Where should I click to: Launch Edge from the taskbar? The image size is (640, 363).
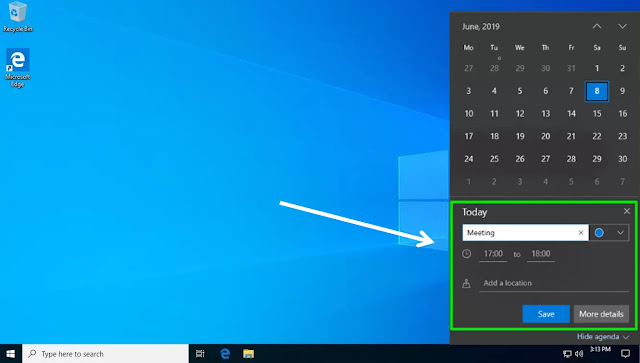(x=224, y=354)
